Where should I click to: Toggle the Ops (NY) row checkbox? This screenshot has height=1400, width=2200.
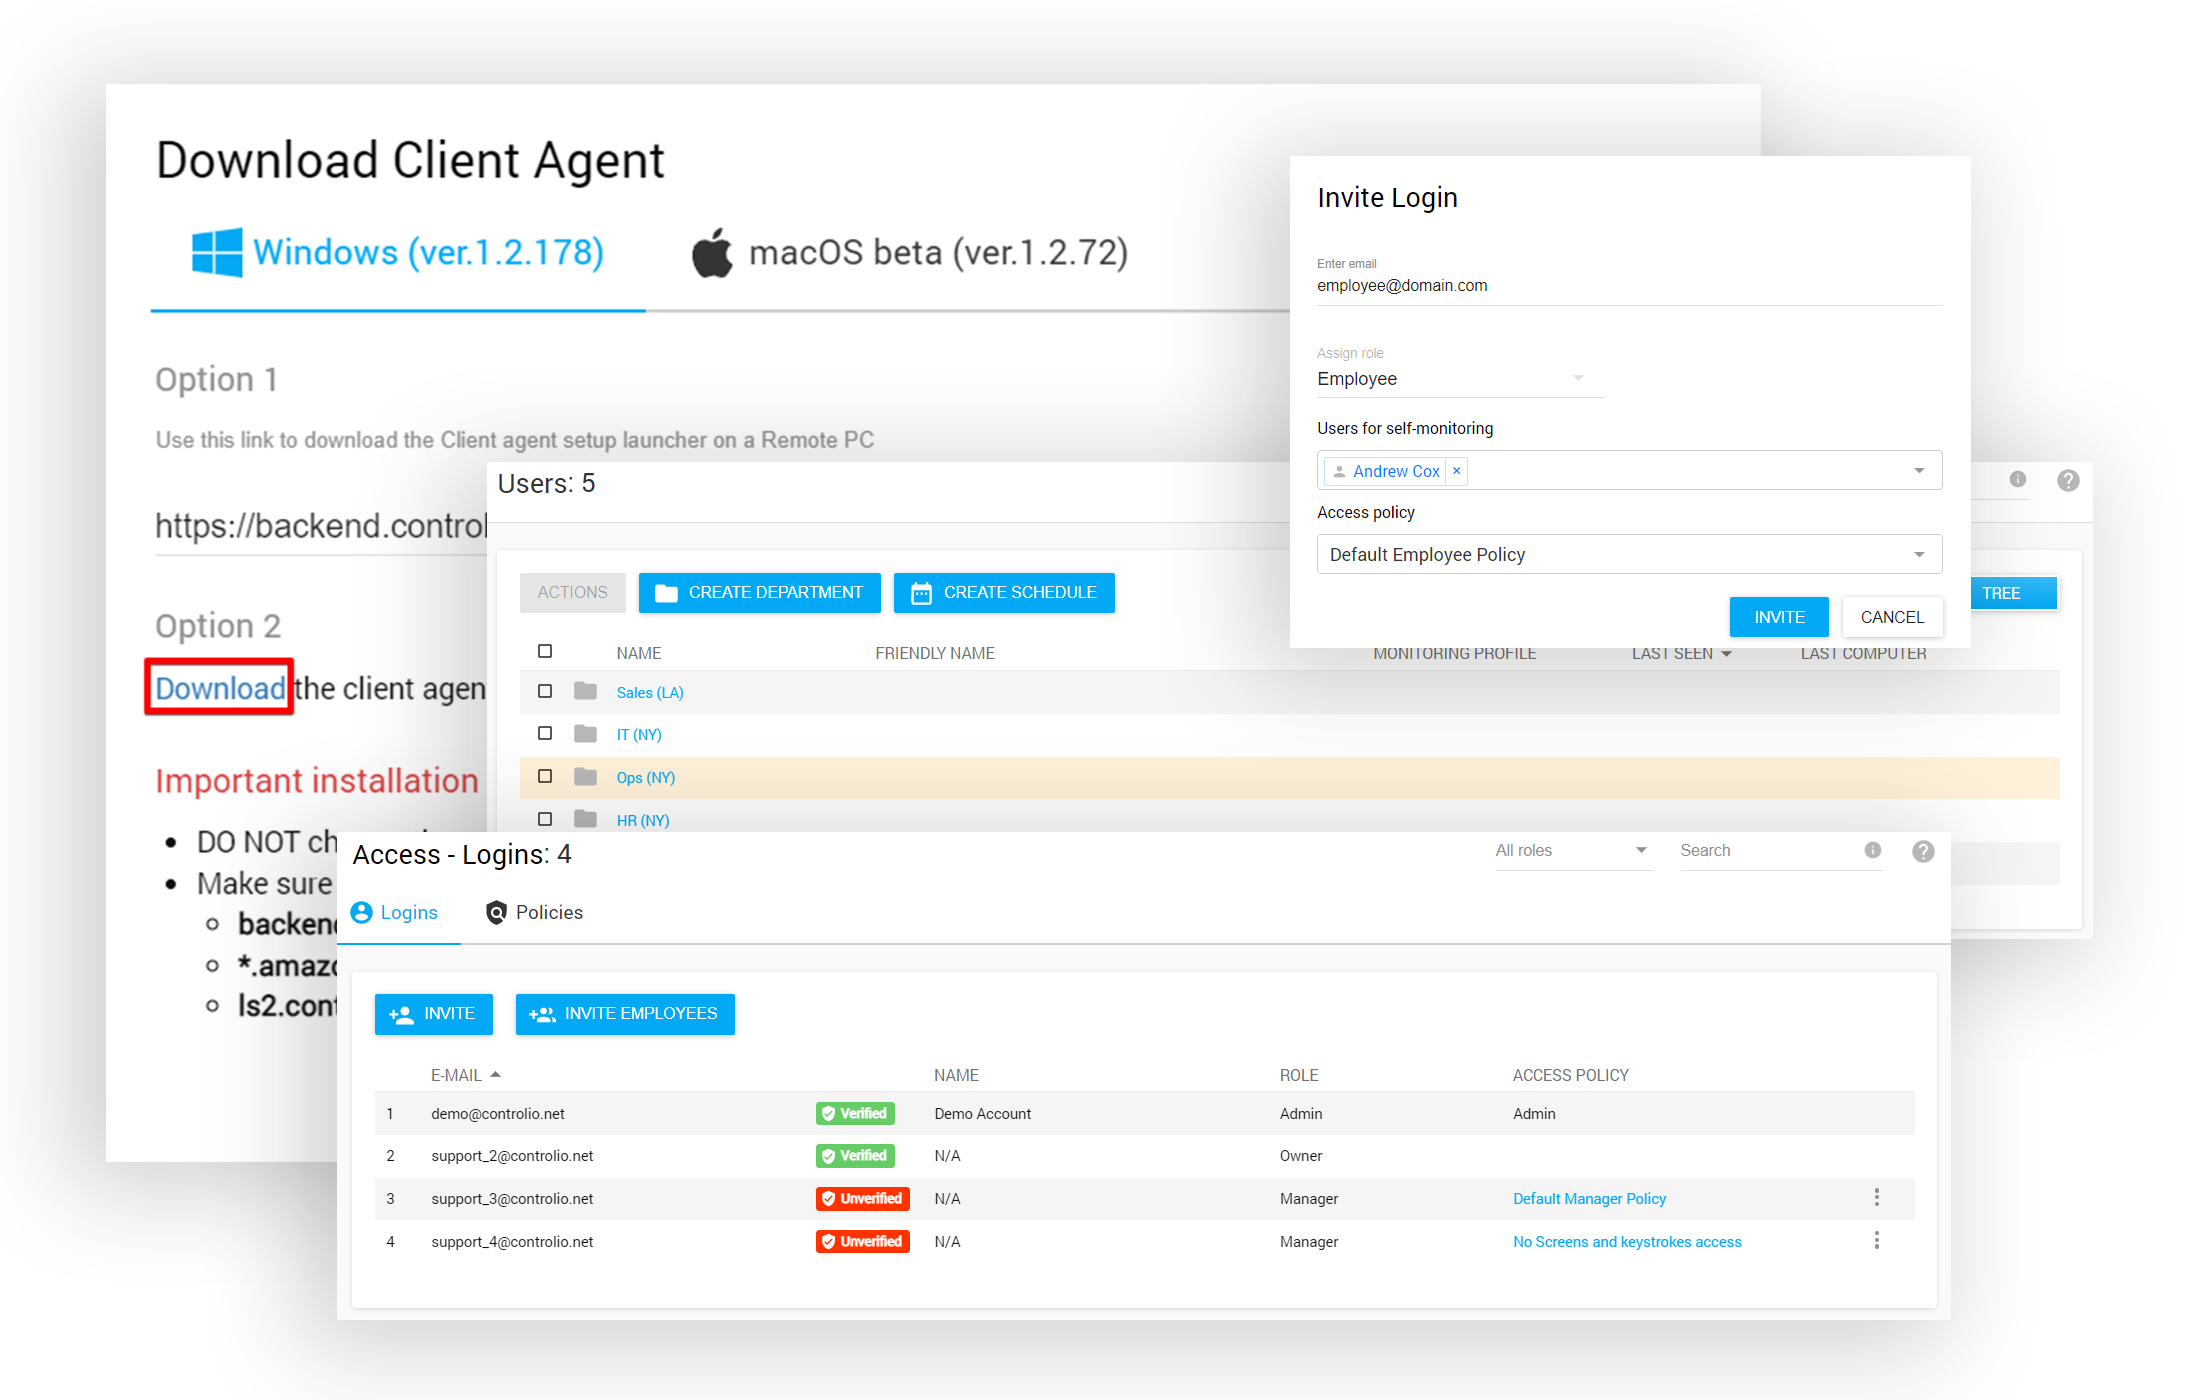pos(545,776)
